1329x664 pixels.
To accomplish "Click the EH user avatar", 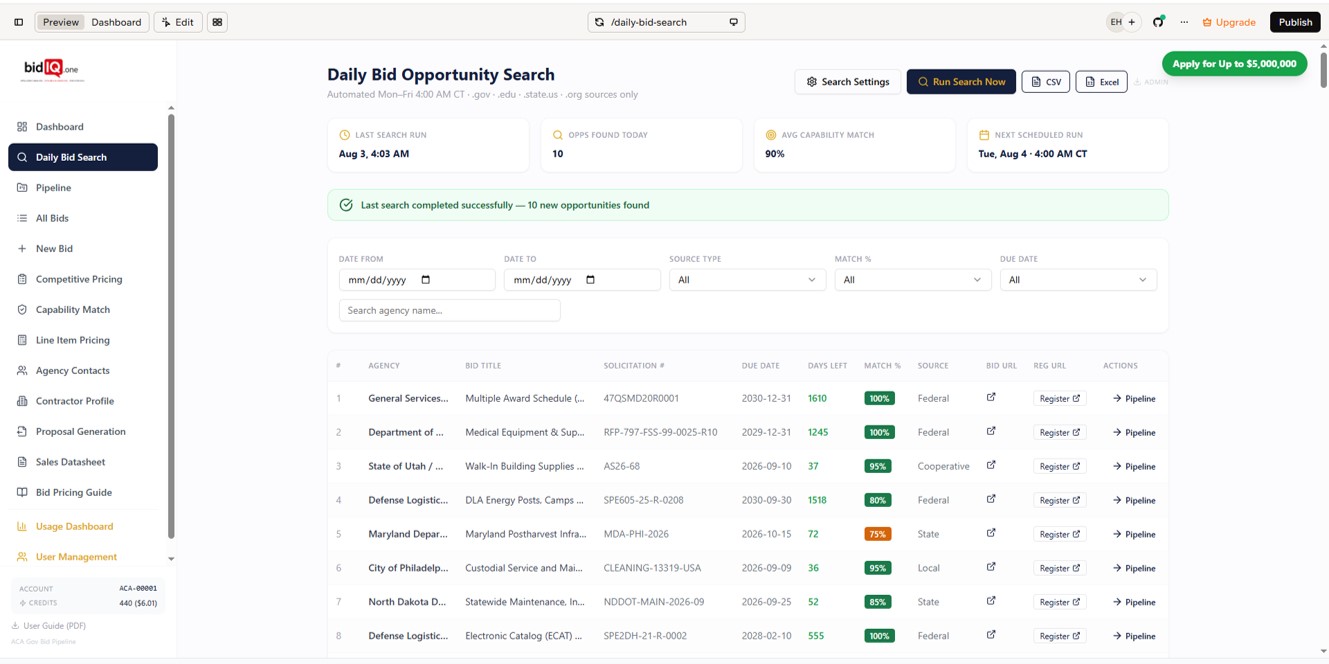I will pos(1115,22).
